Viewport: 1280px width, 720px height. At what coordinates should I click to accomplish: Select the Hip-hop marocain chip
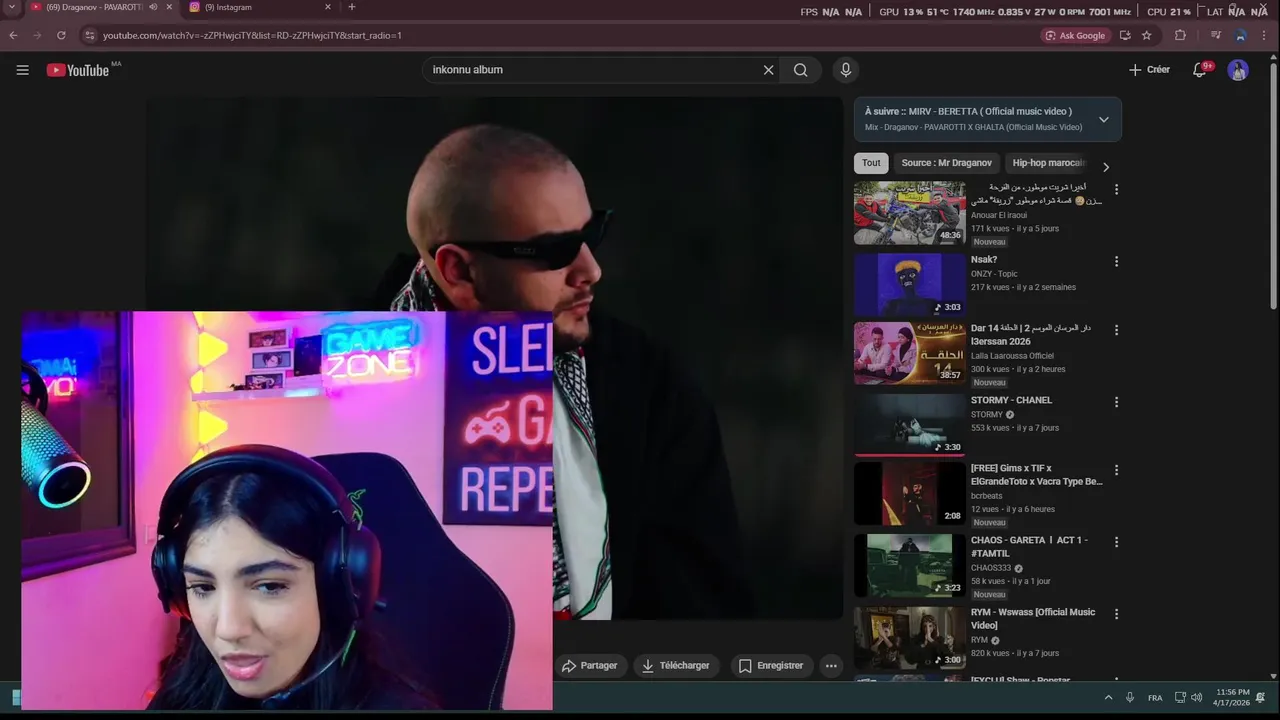point(1048,163)
